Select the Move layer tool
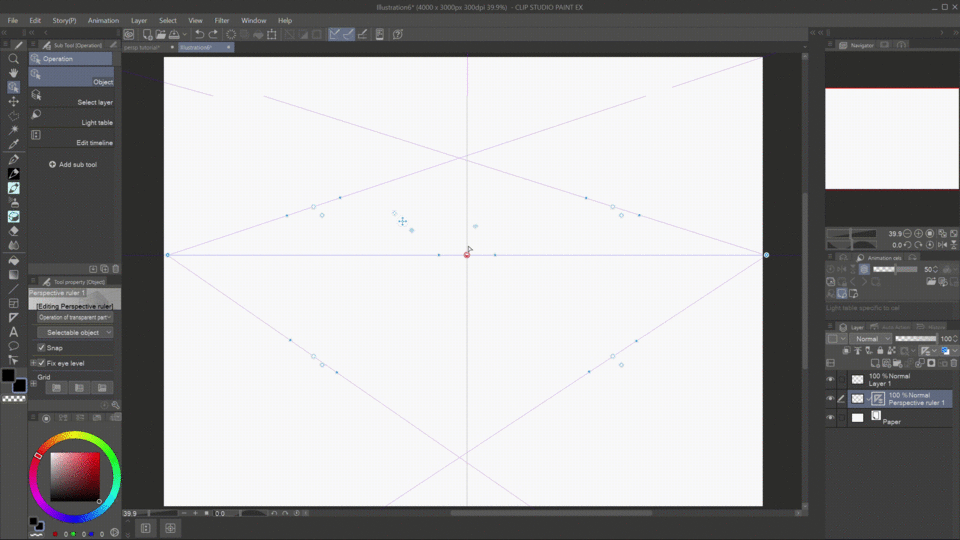Image resolution: width=960 pixels, height=540 pixels. 13,102
